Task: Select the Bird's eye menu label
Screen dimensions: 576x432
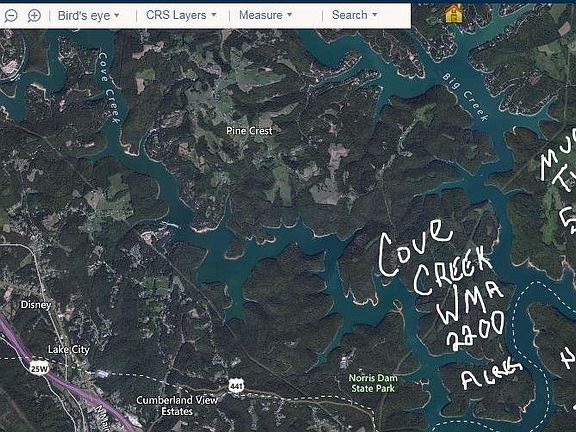Action: pyautogui.click(x=84, y=15)
